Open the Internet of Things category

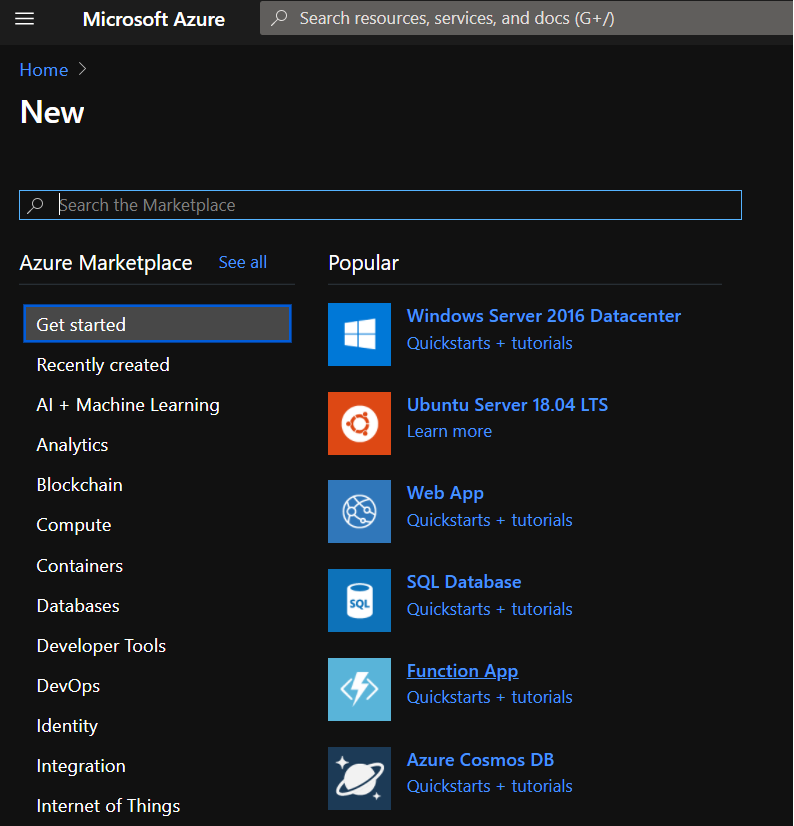coord(108,806)
